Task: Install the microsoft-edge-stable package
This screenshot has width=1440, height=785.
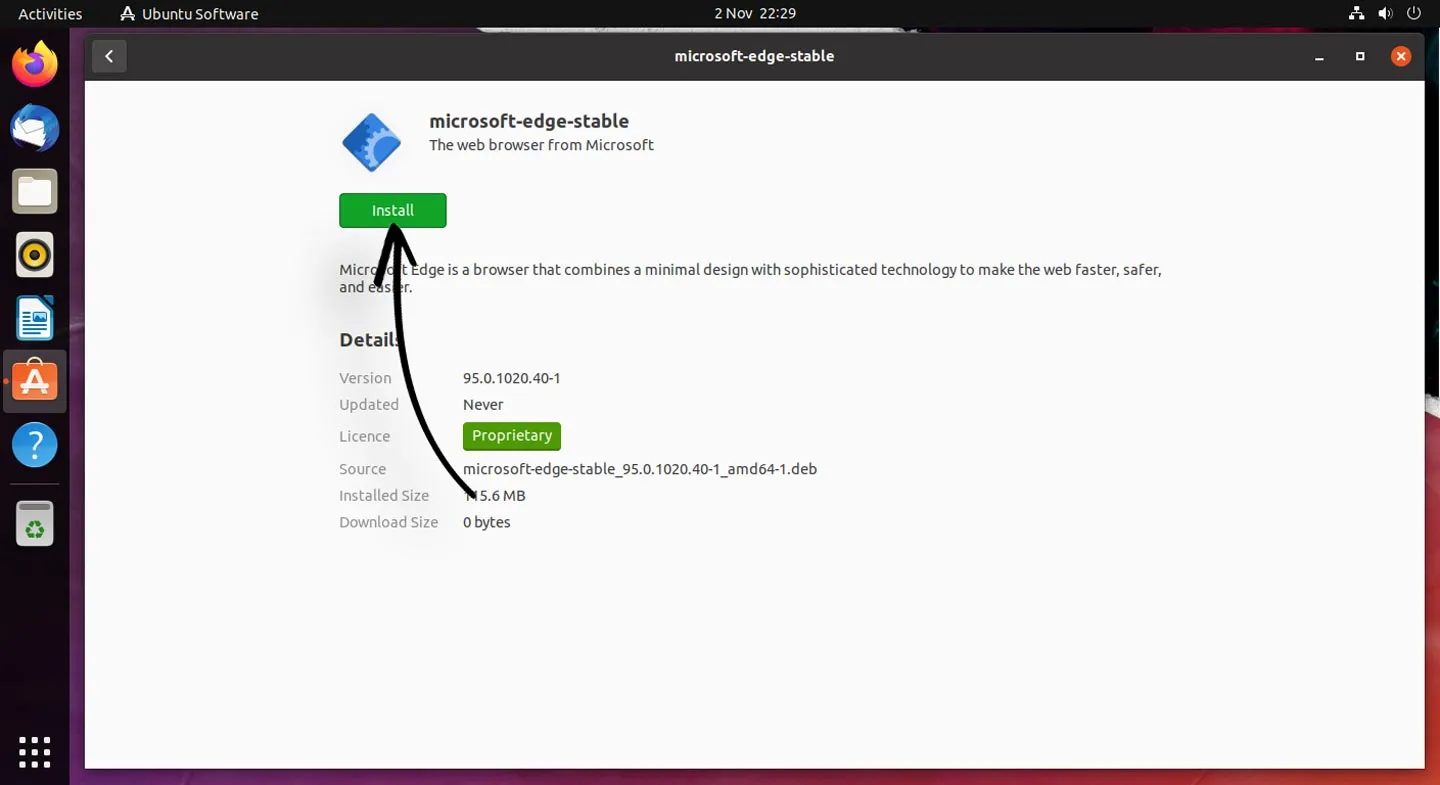Action: click(392, 210)
